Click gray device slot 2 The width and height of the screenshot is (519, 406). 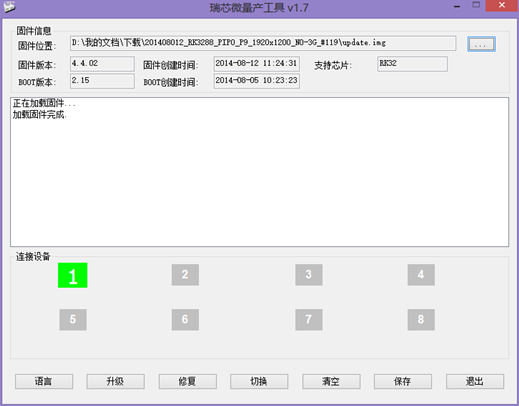pyautogui.click(x=185, y=275)
